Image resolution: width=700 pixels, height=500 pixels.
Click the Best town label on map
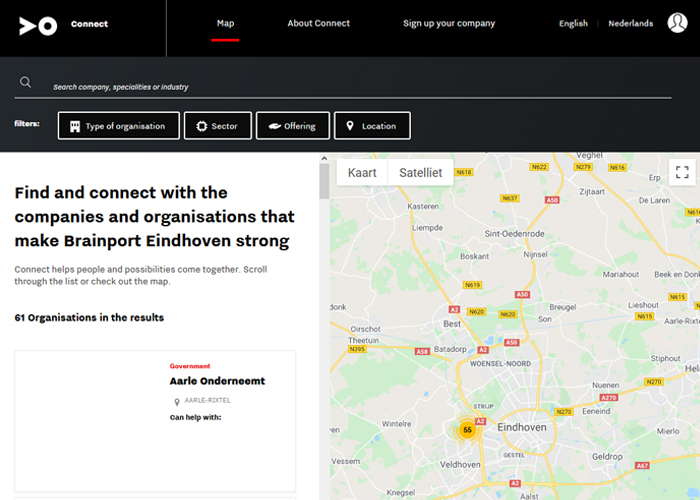pos(452,324)
